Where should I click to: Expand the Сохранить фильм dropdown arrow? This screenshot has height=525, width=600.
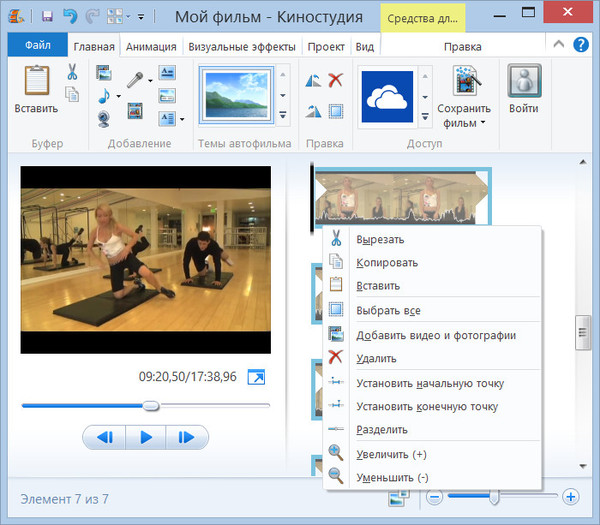click(x=482, y=124)
